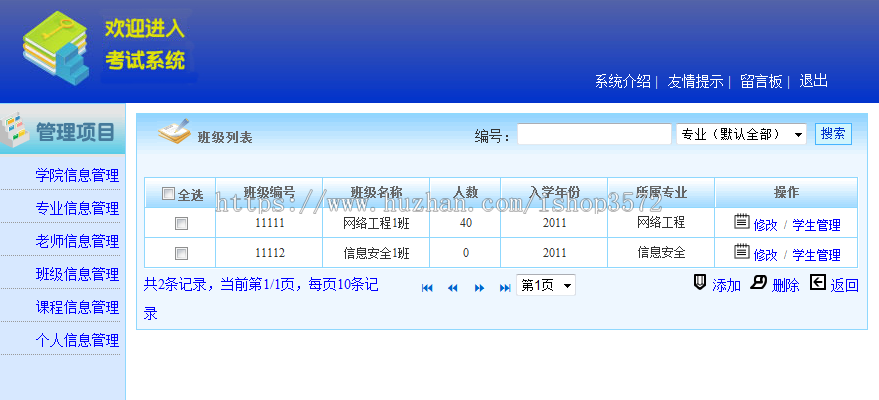Click the student count cell 40

tap(465, 223)
